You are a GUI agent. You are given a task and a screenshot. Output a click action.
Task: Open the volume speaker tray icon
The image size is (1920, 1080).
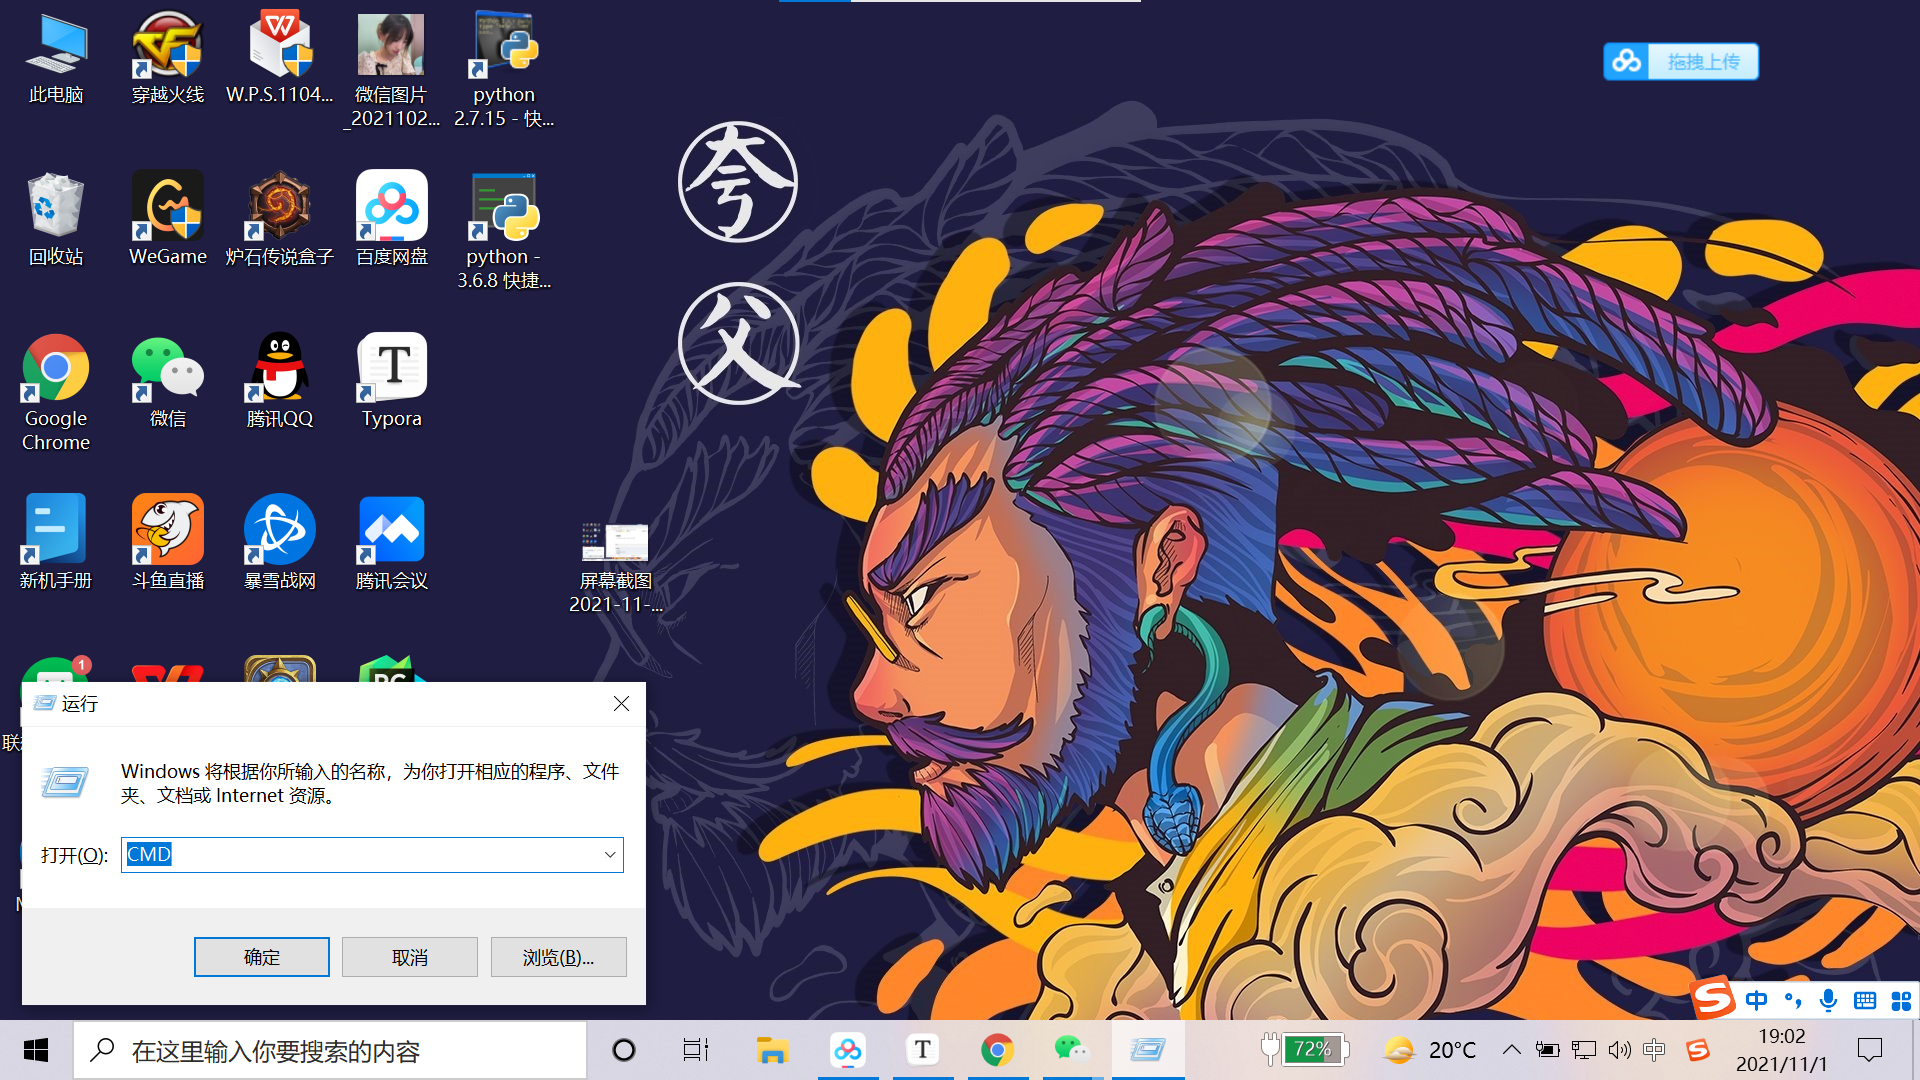(x=1619, y=1050)
